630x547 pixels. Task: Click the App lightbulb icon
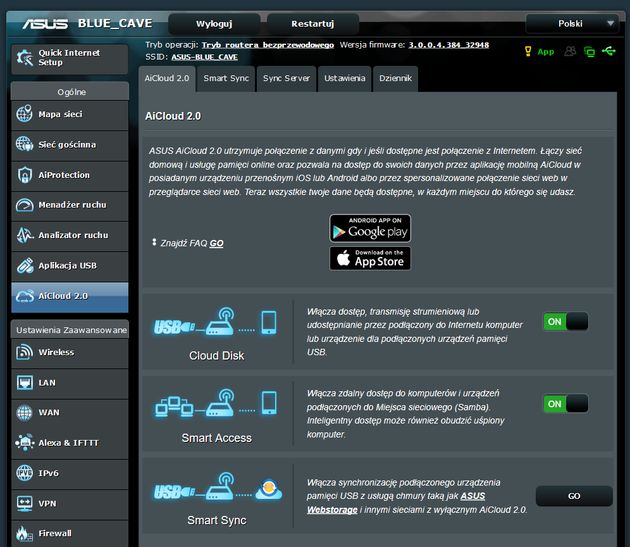[x=528, y=51]
